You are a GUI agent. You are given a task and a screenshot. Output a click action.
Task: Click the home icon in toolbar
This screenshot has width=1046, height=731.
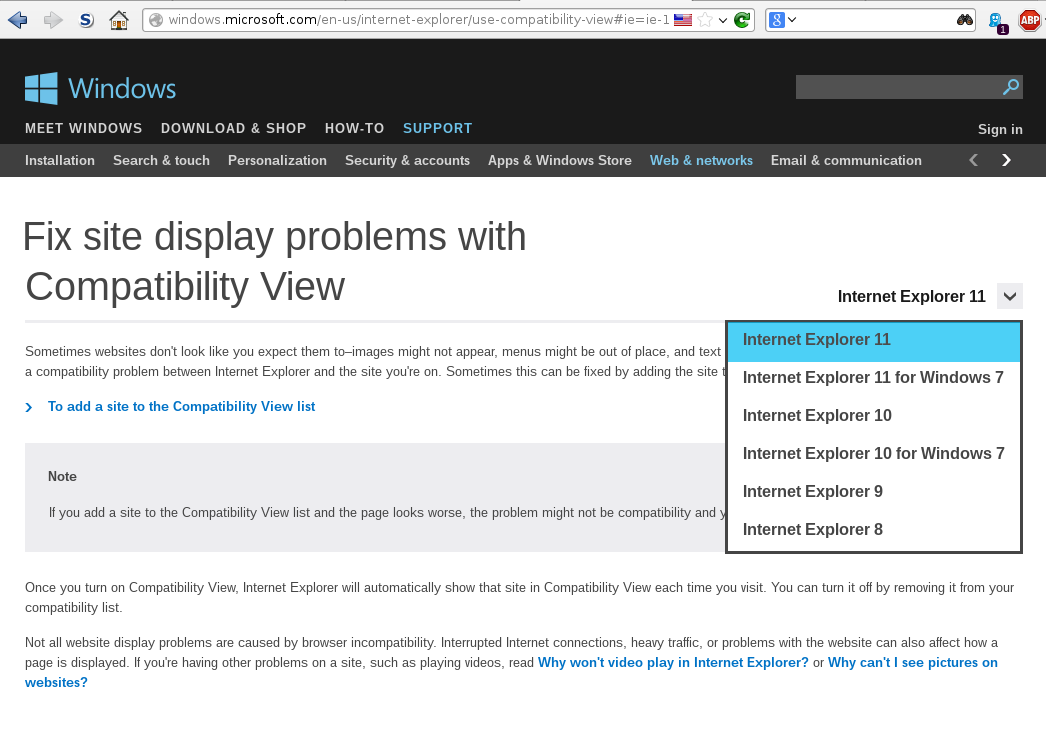(x=119, y=20)
